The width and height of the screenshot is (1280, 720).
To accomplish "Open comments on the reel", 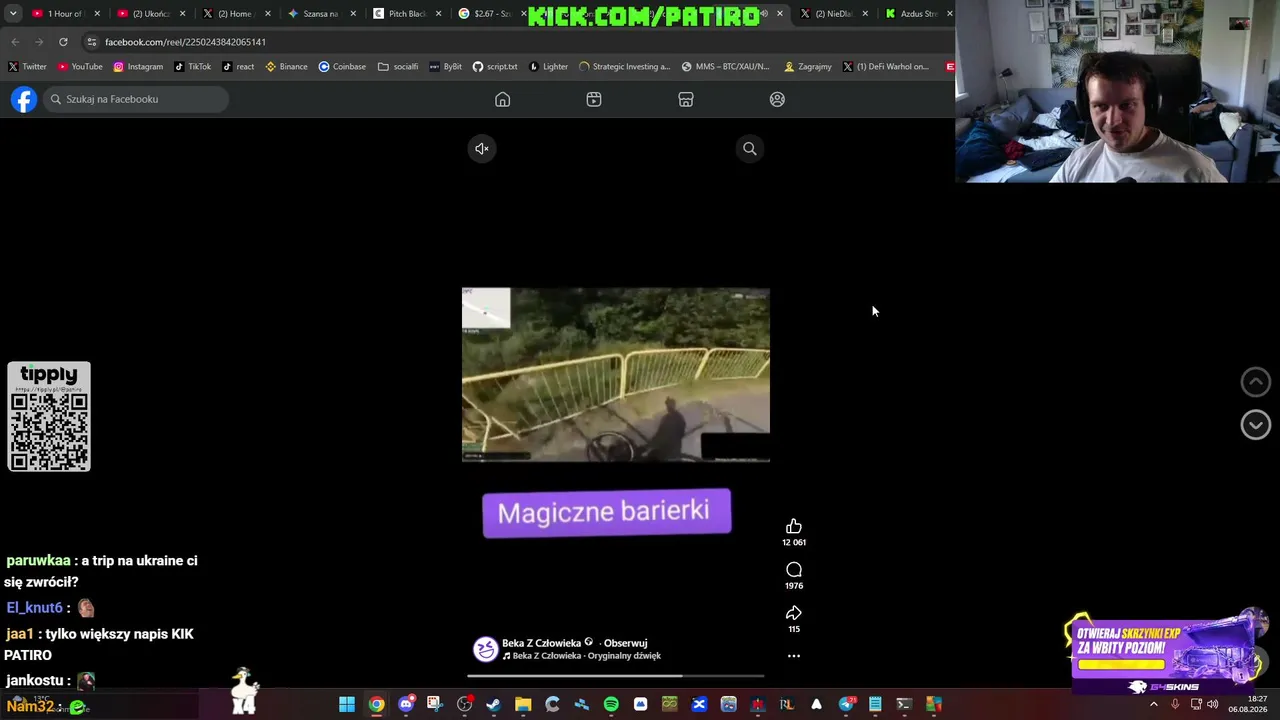I will 794,570.
